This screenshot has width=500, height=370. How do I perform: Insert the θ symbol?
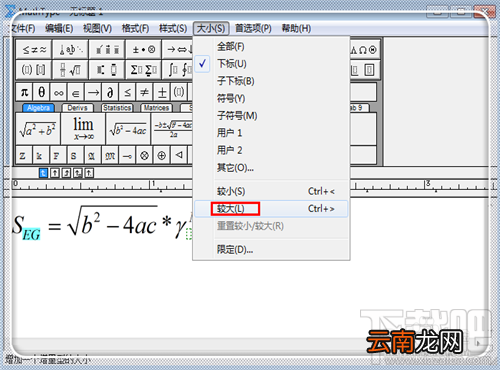[41, 92]
